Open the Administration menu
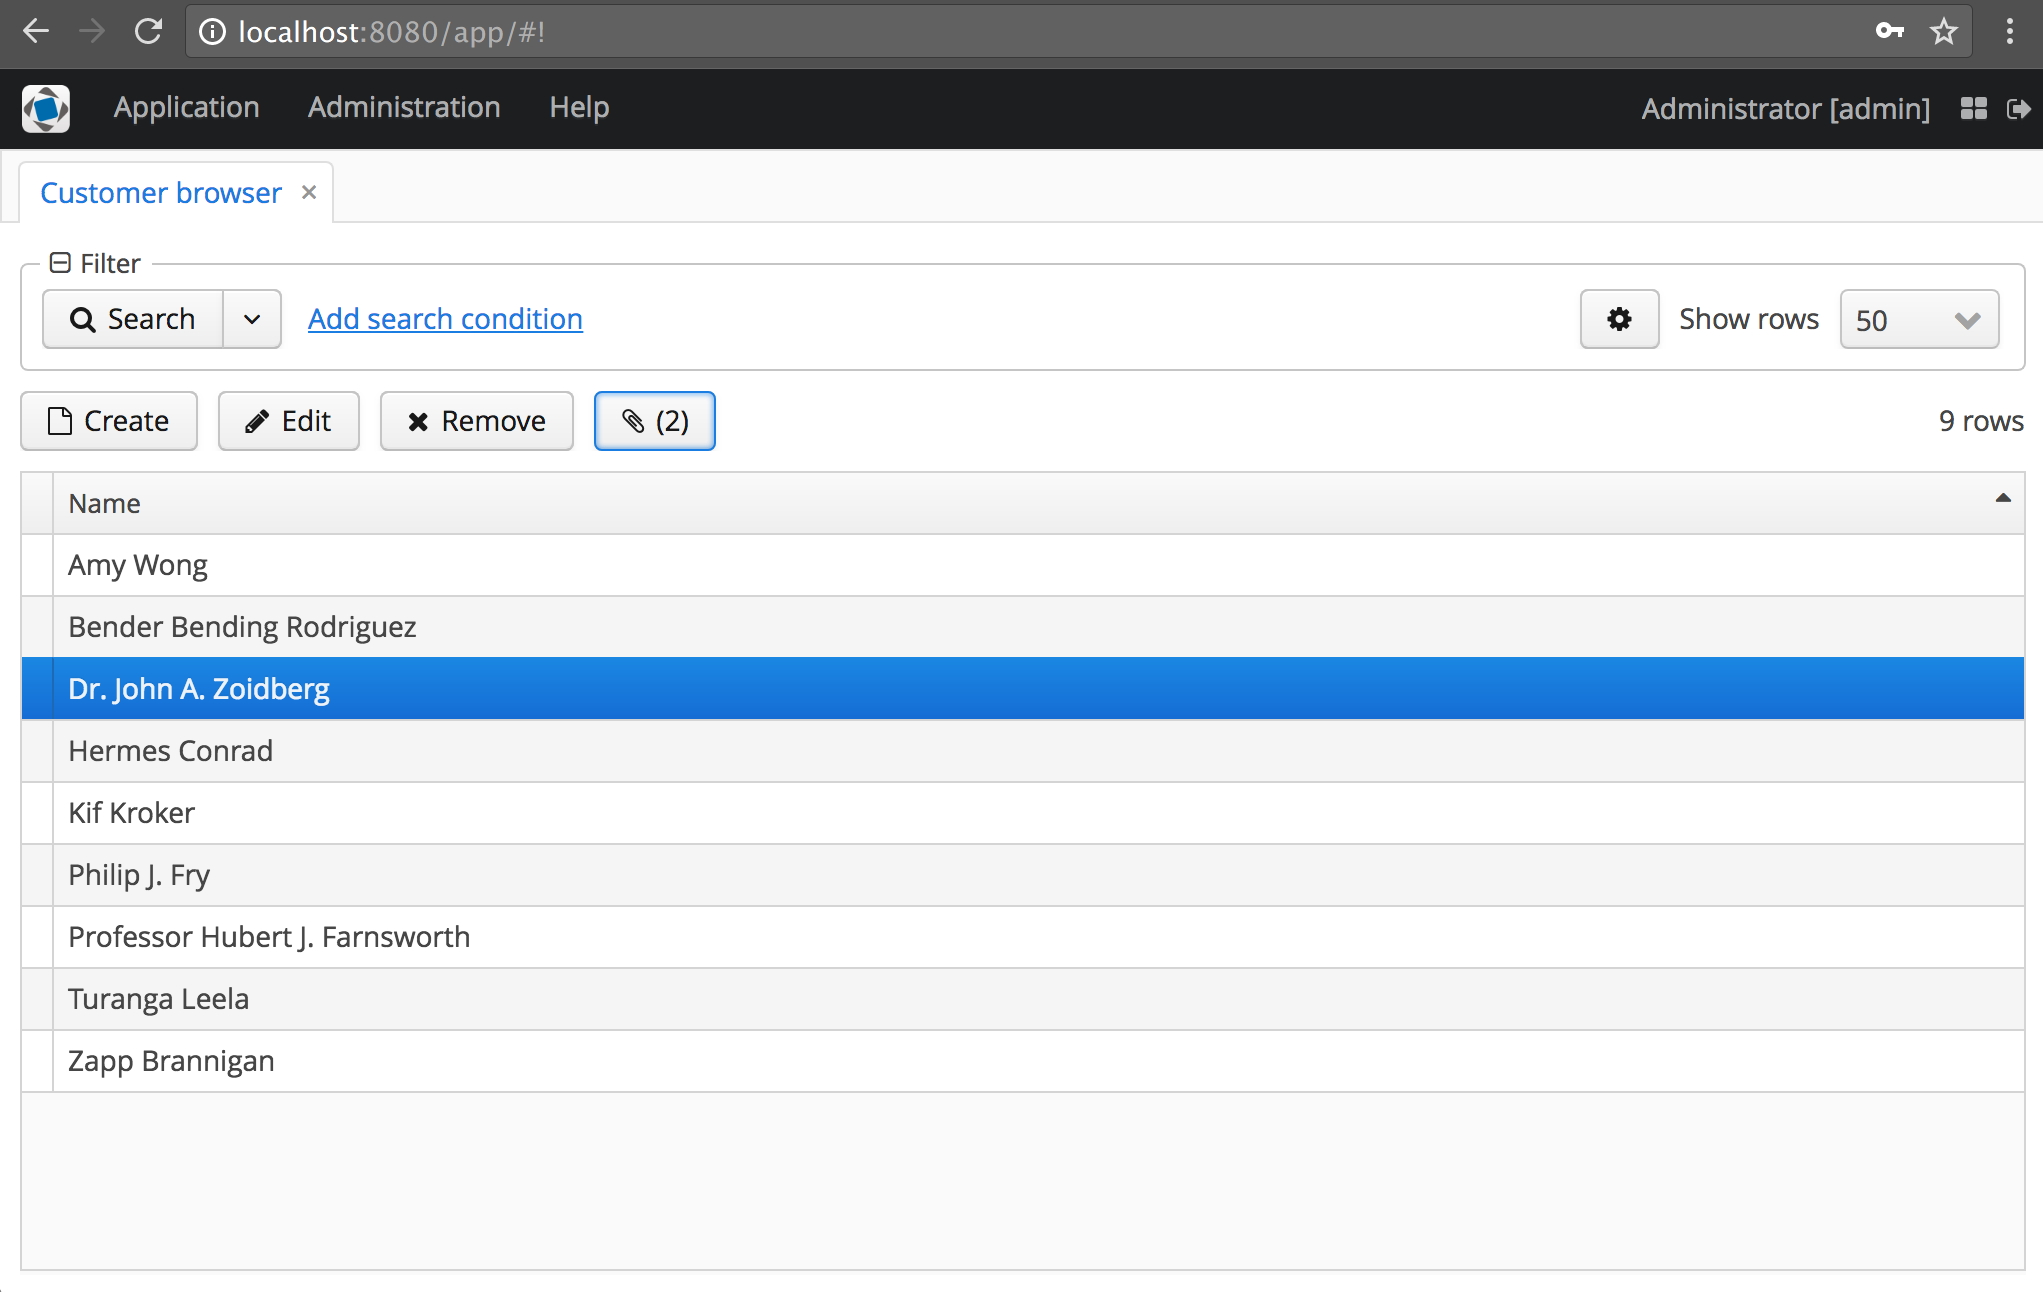This screenshot has height=1292, width=2043. (404, 107)
